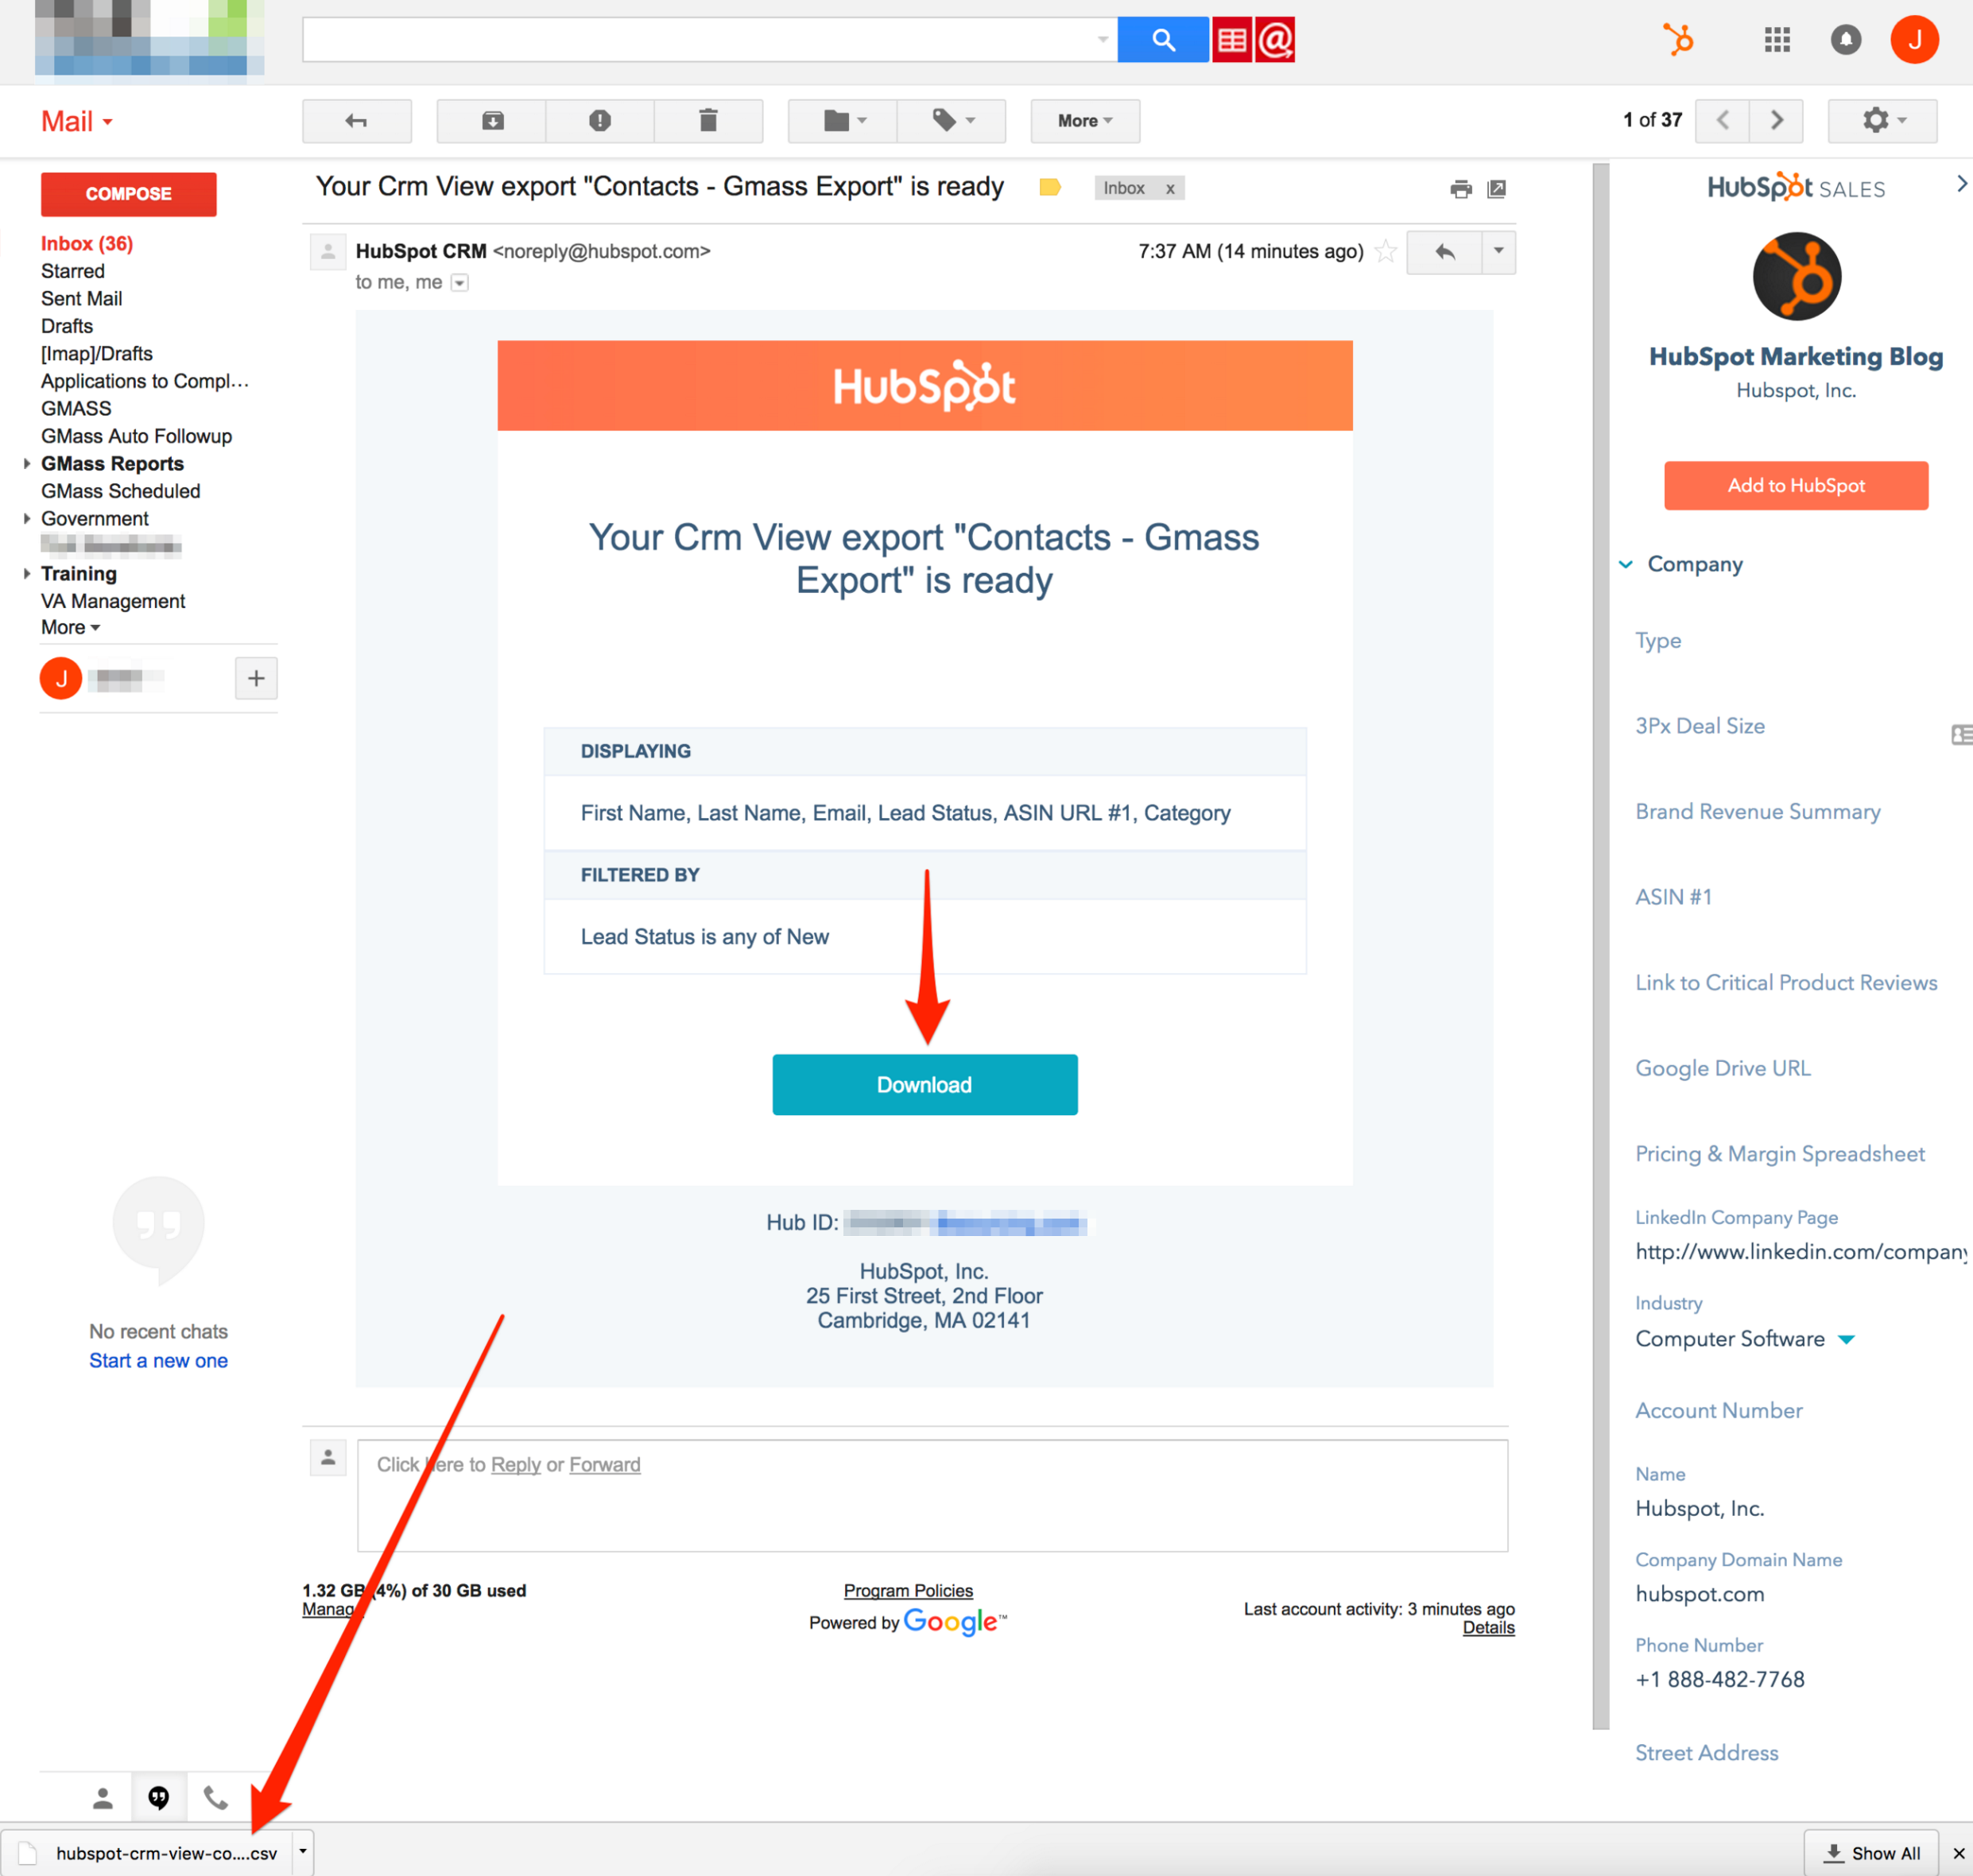Click the red GMass @ button
The width and height of the screenshot is (1973, 1876).
pyautogui.click(x=1275, y=40)
